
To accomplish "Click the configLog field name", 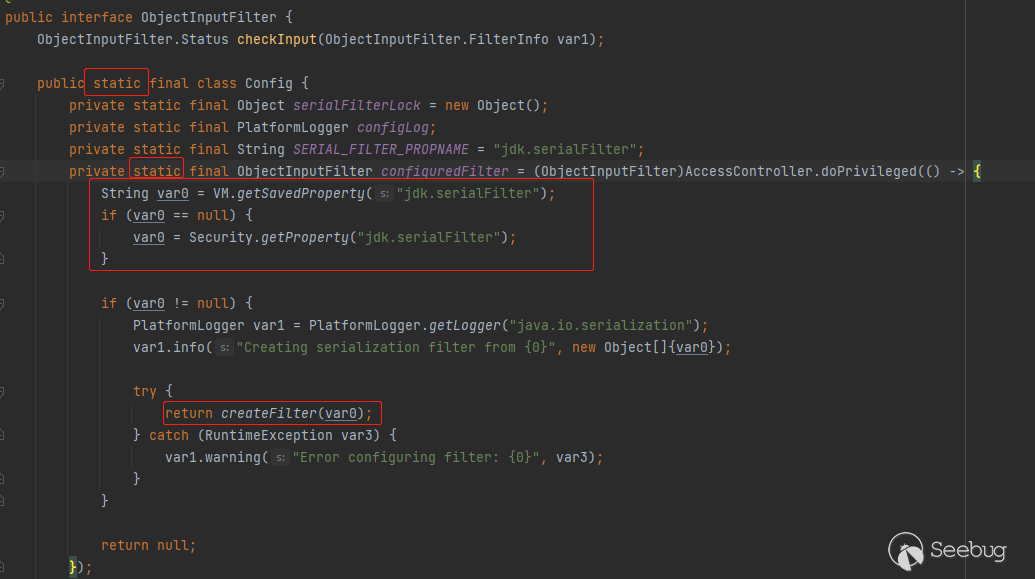I will (394, 127).
